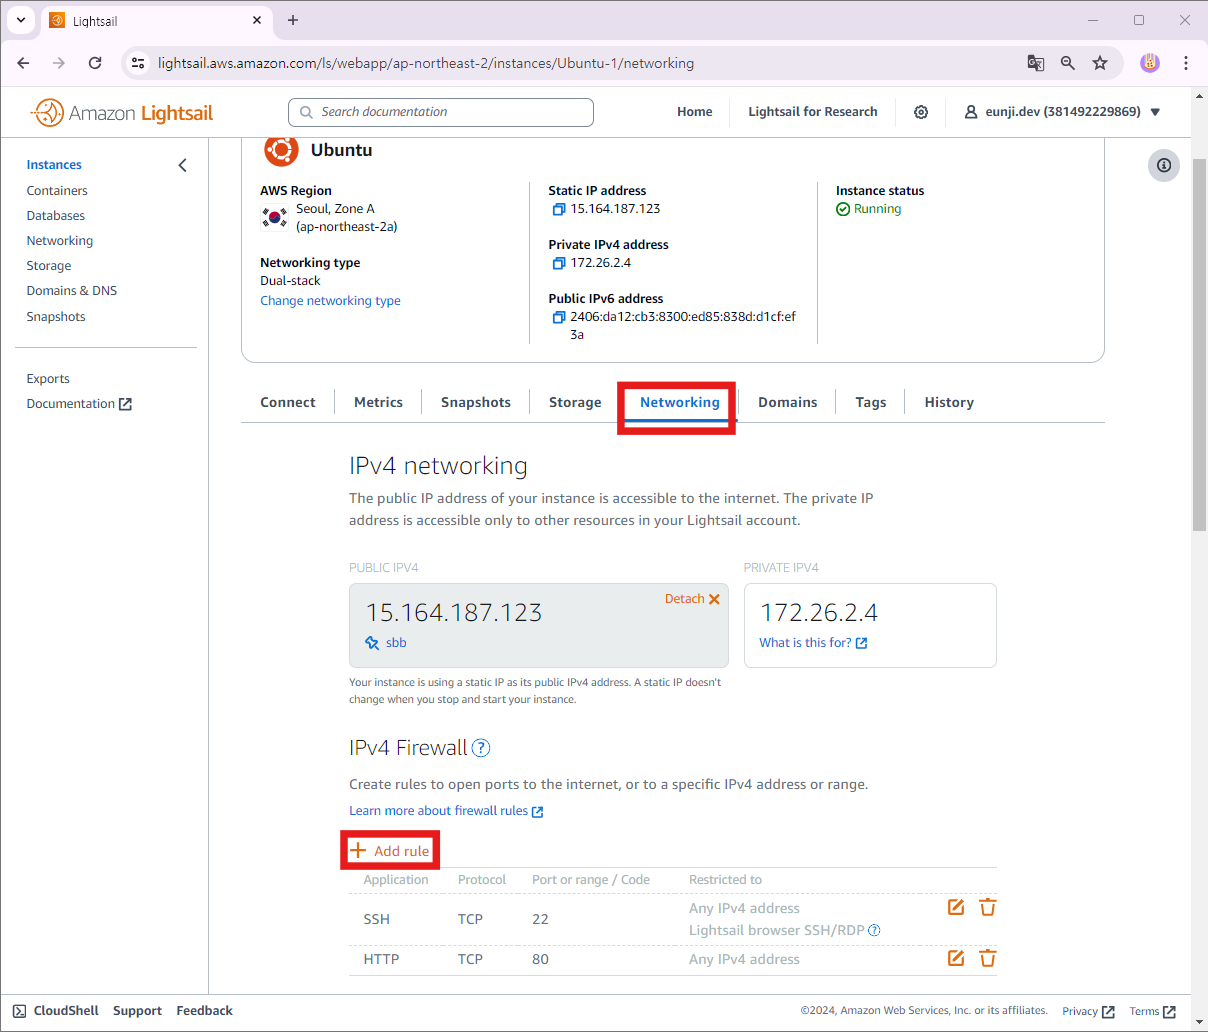The height and width of the screenshot is (1032, 1208).
Task: Copy the private IPv4 address 172.26.2.4
Action: pyautogui.click(x=559, y=263)
